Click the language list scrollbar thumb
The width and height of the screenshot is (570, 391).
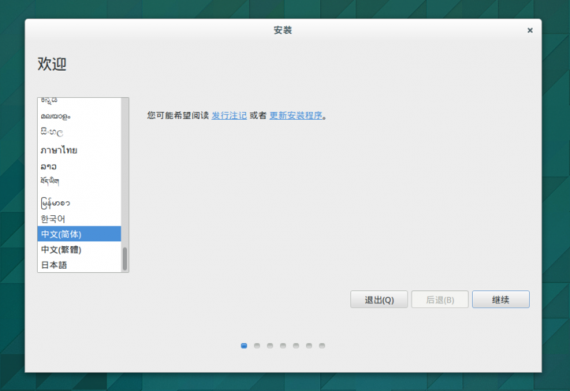125,259
